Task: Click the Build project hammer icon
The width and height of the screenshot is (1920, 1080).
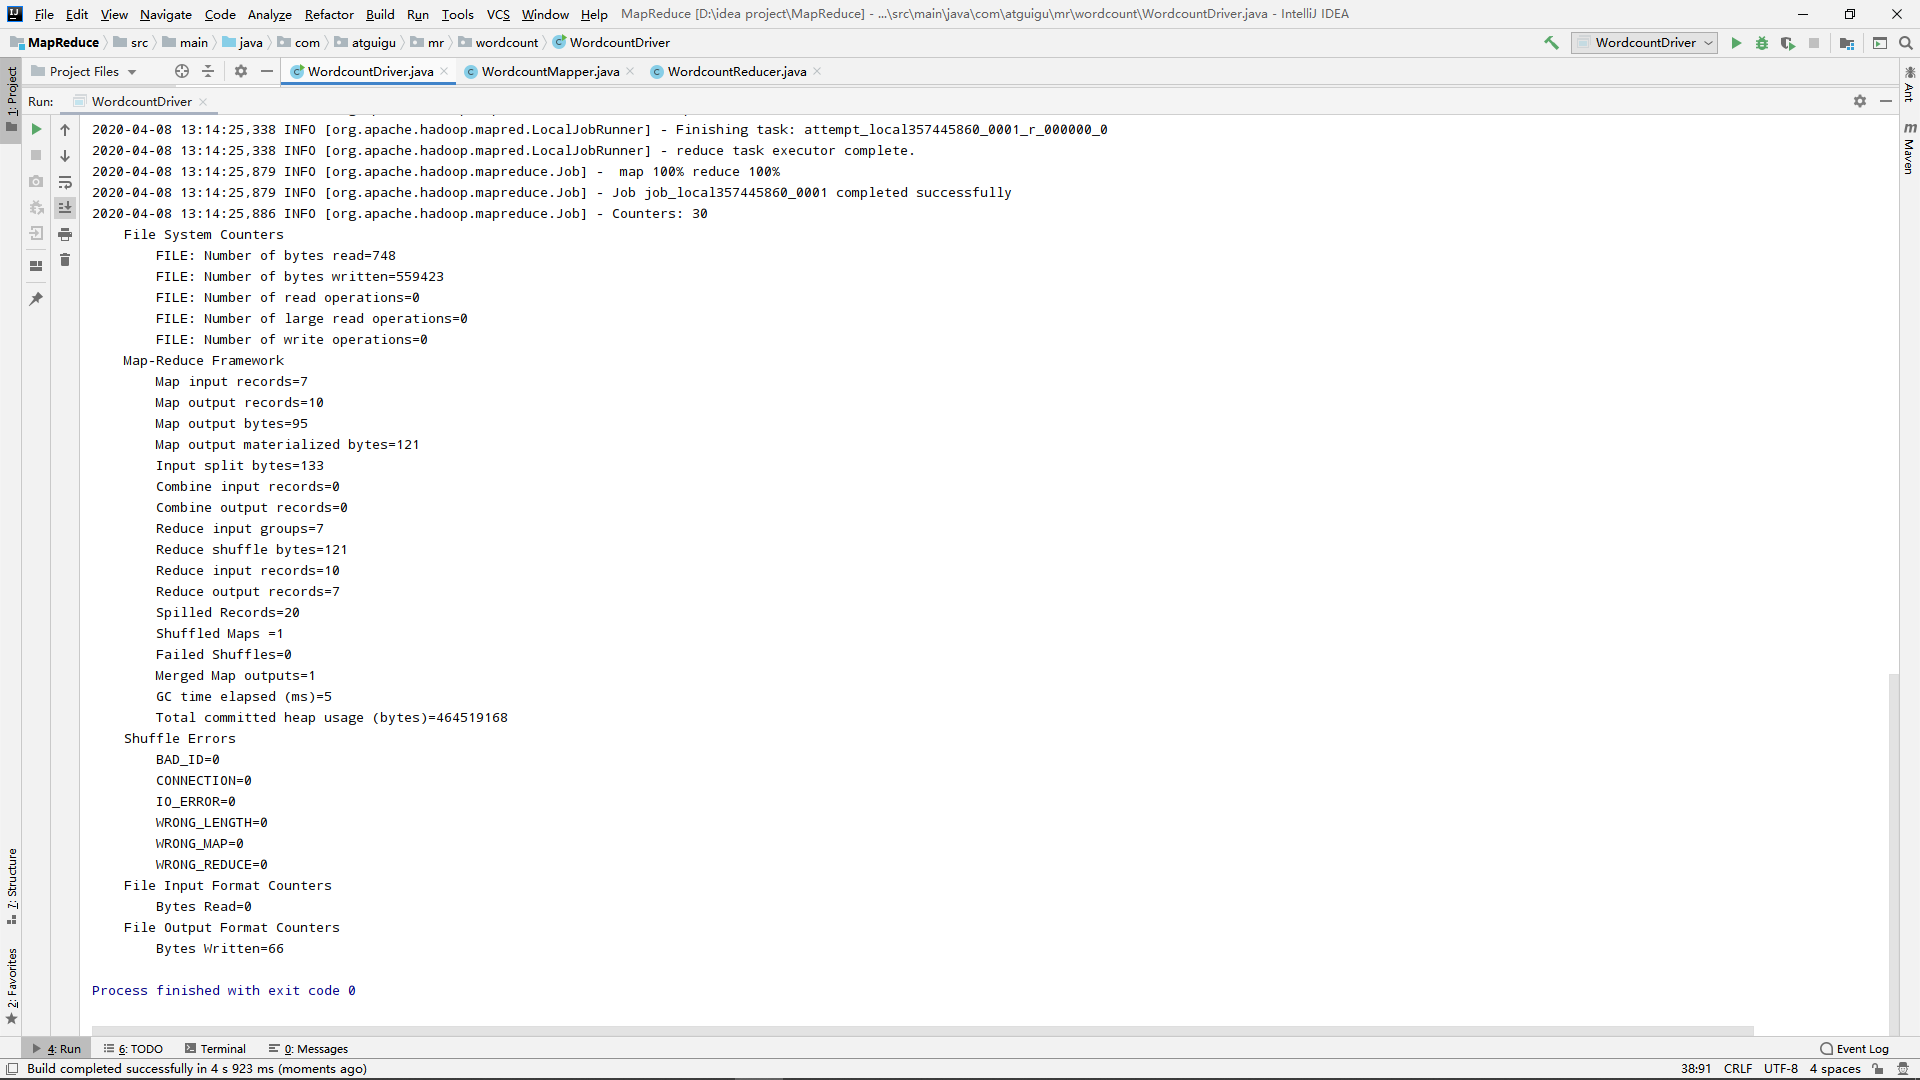Action: pos(1551,43)
